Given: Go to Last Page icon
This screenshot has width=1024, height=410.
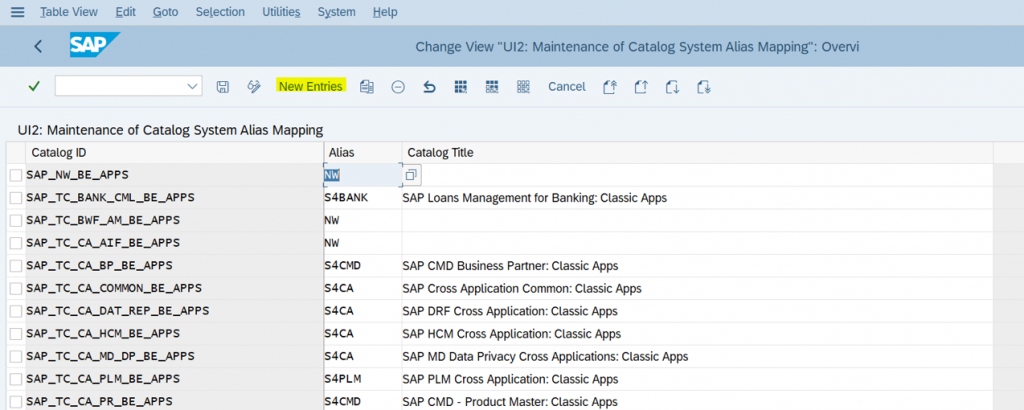Looking at the screenshot, I should click(x=704, y=87).
